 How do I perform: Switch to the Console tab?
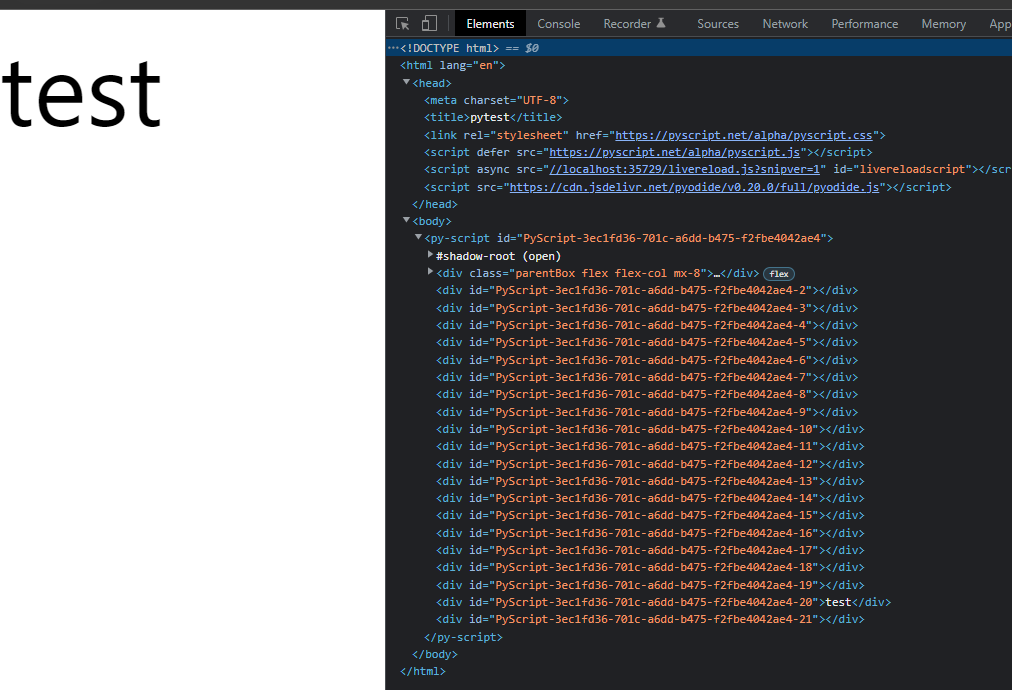click(x=559, y=24)
